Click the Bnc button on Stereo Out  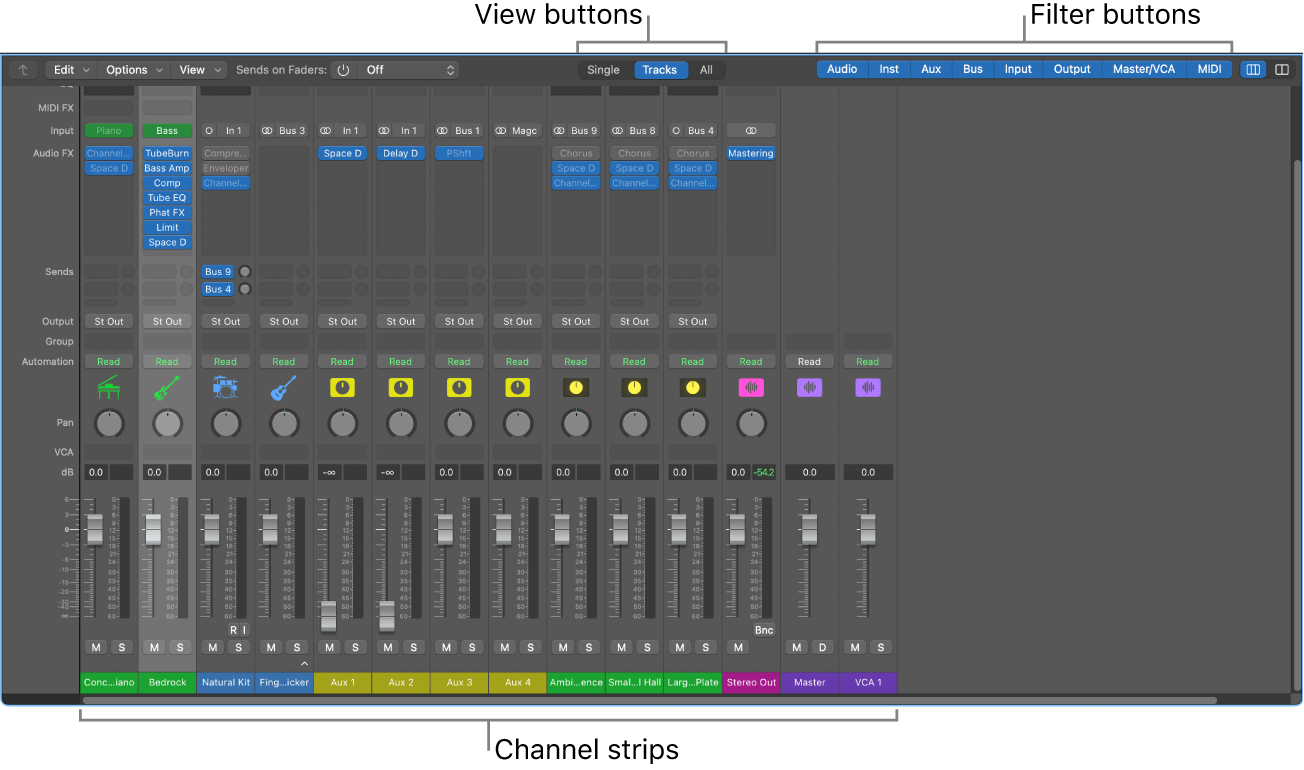coord(764,630)
